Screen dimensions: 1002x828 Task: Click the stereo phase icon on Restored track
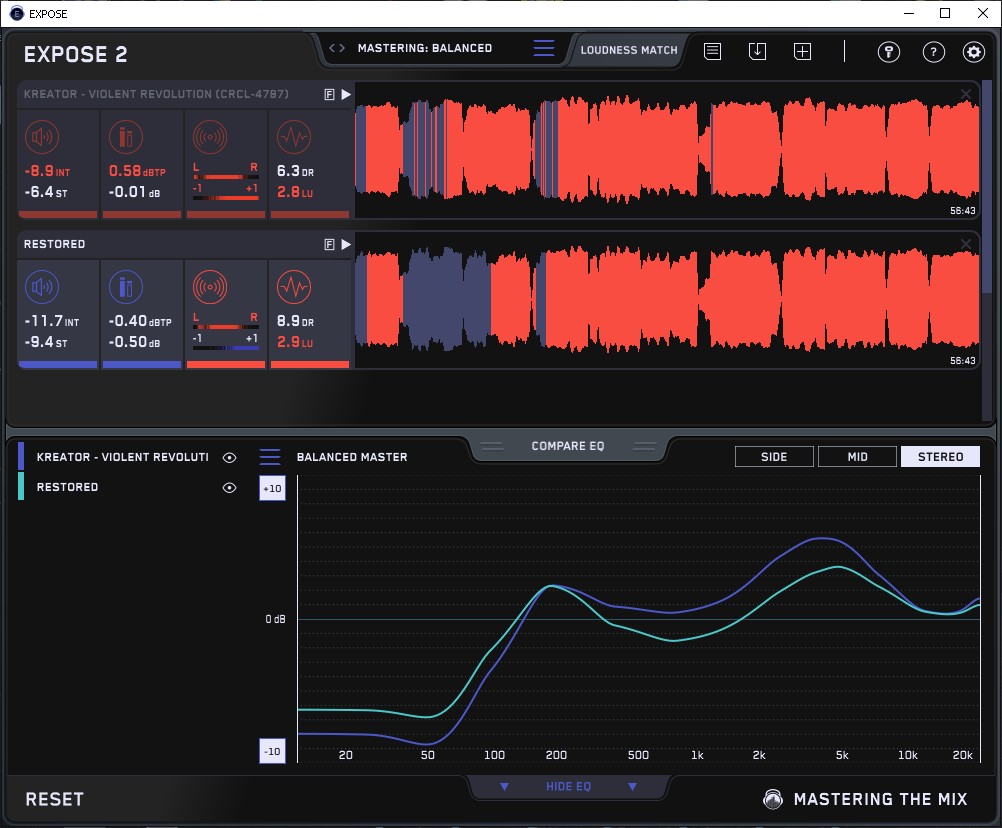(209, 288)
